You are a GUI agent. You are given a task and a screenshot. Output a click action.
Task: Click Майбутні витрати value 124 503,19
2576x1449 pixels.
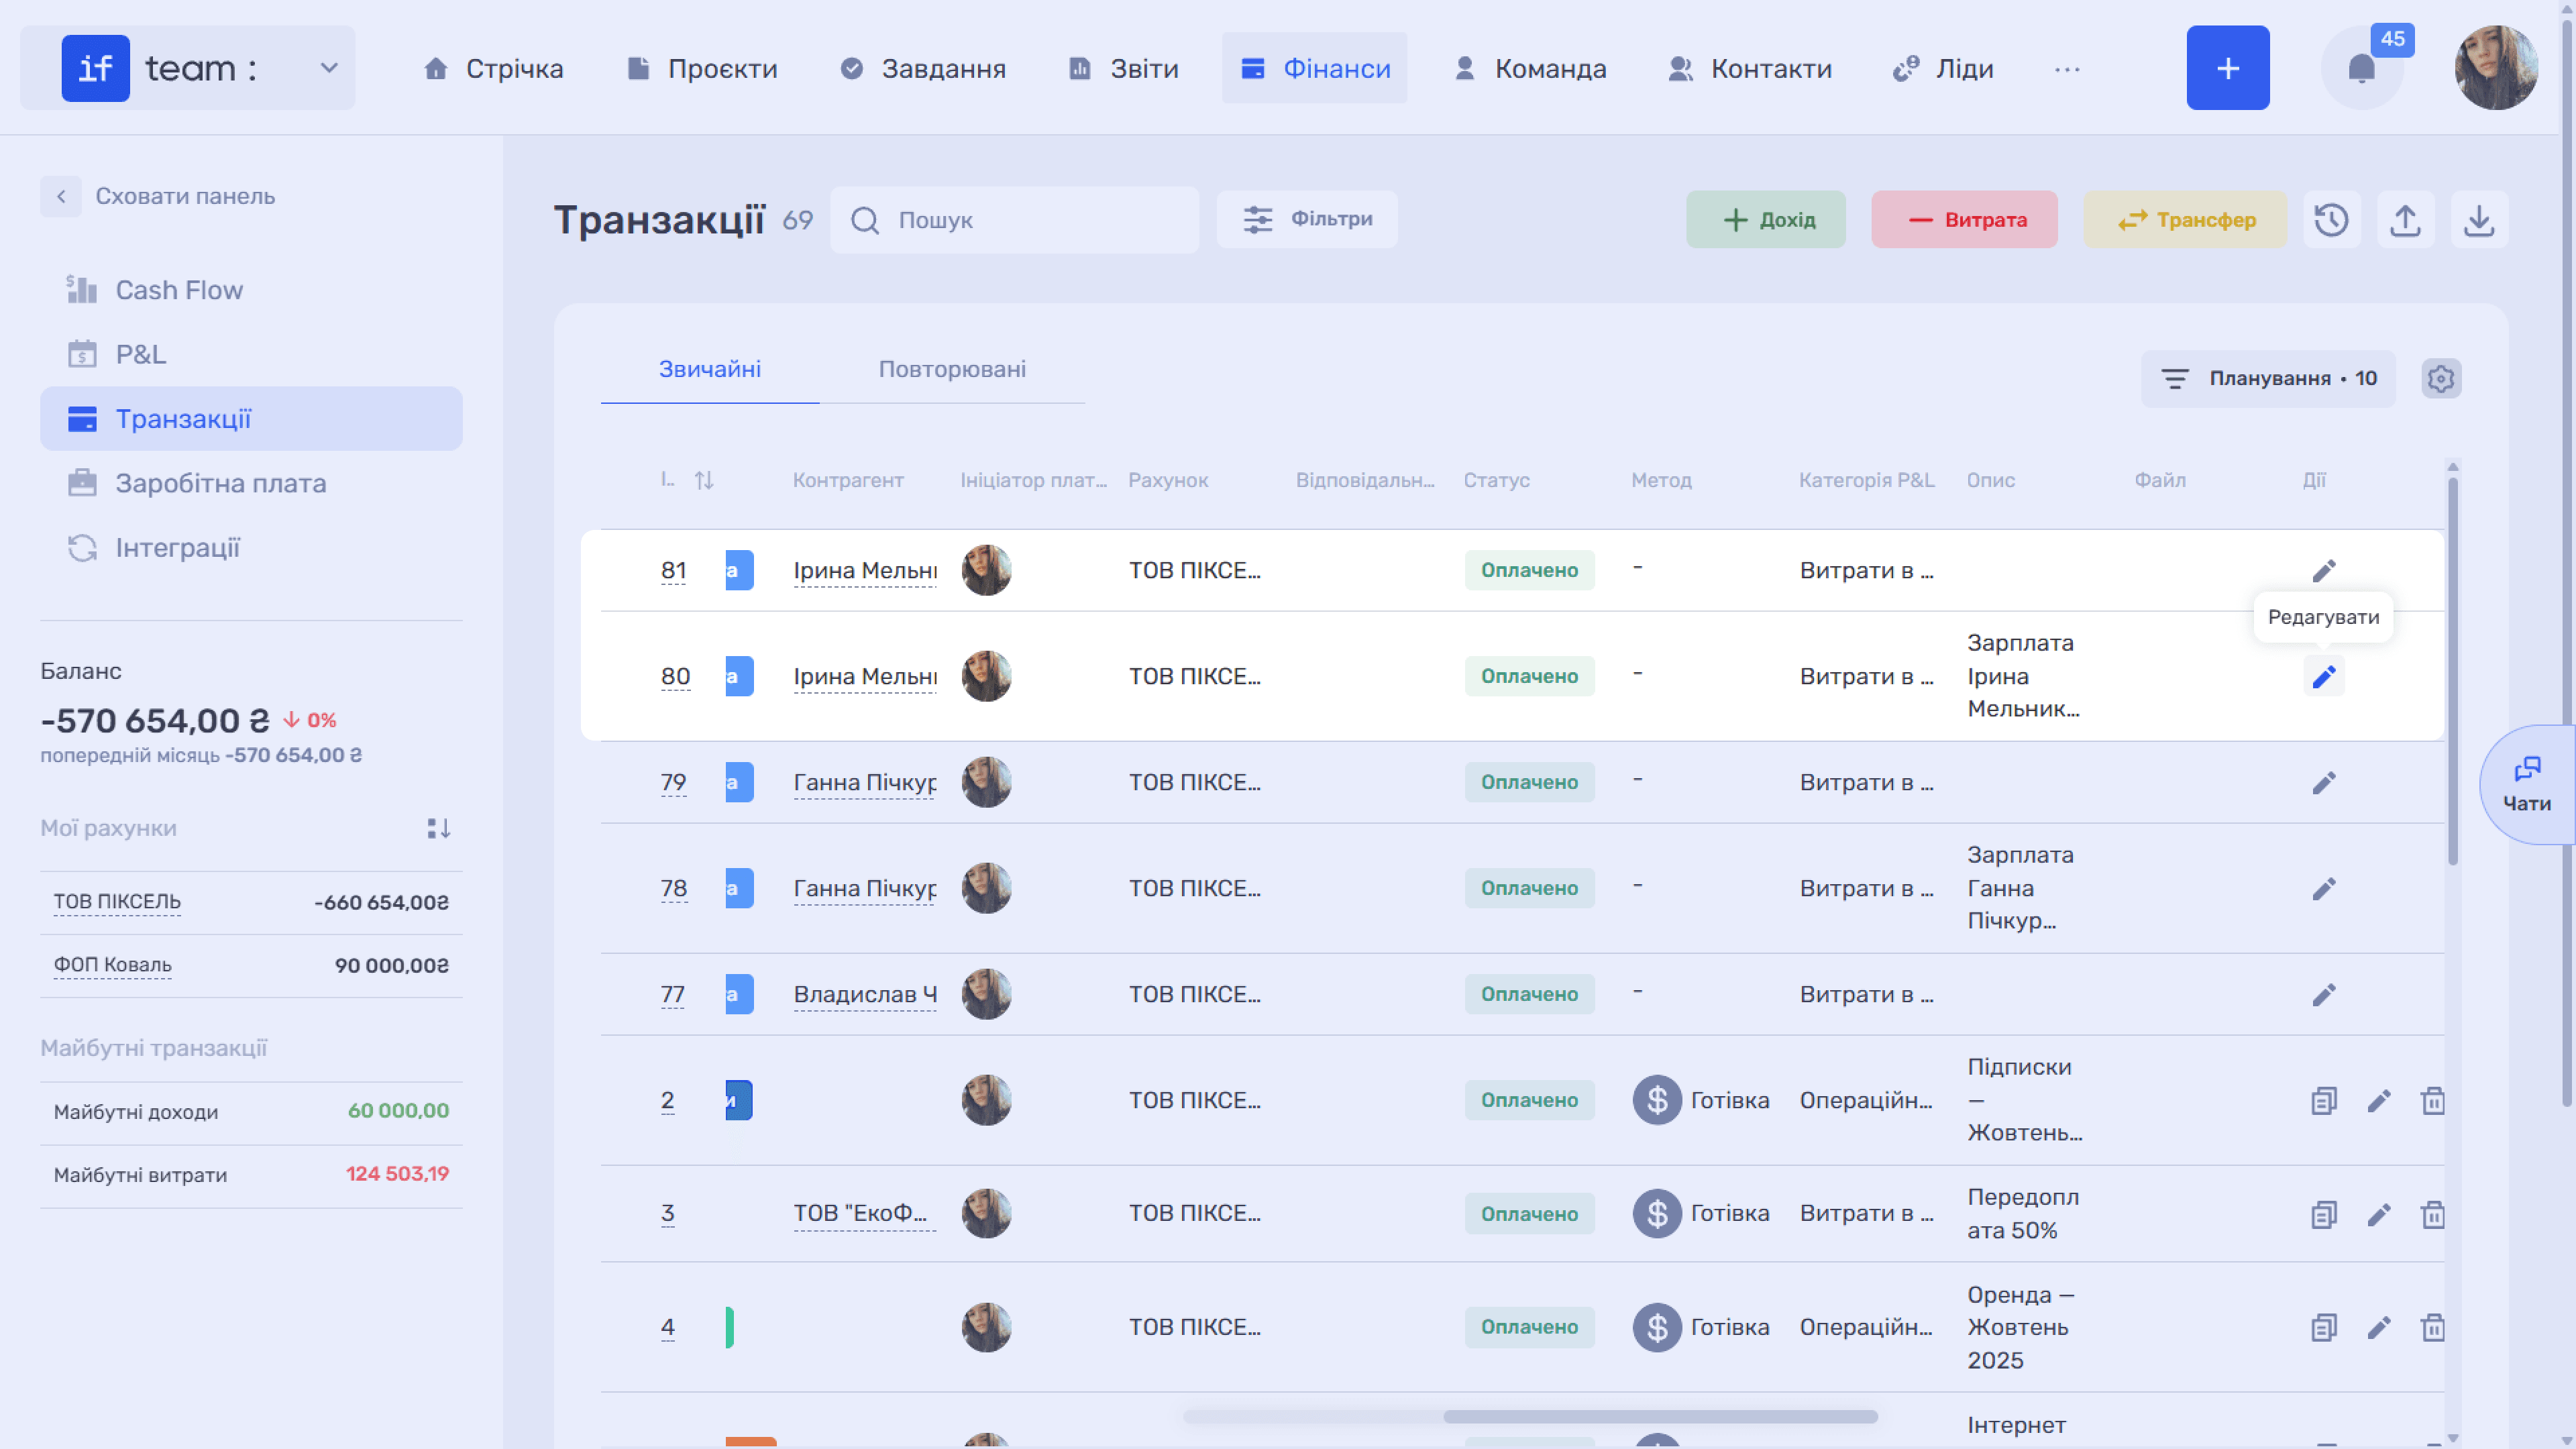pos(398,1174)
